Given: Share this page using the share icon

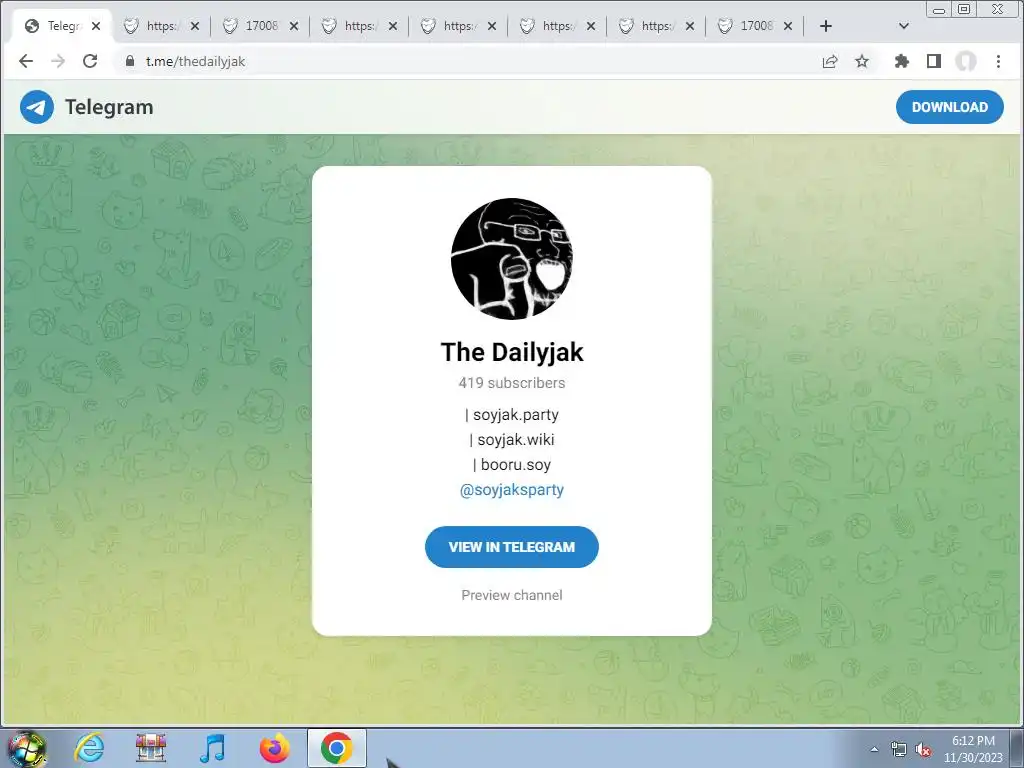Looking at the screenshot, I should 830,61.
